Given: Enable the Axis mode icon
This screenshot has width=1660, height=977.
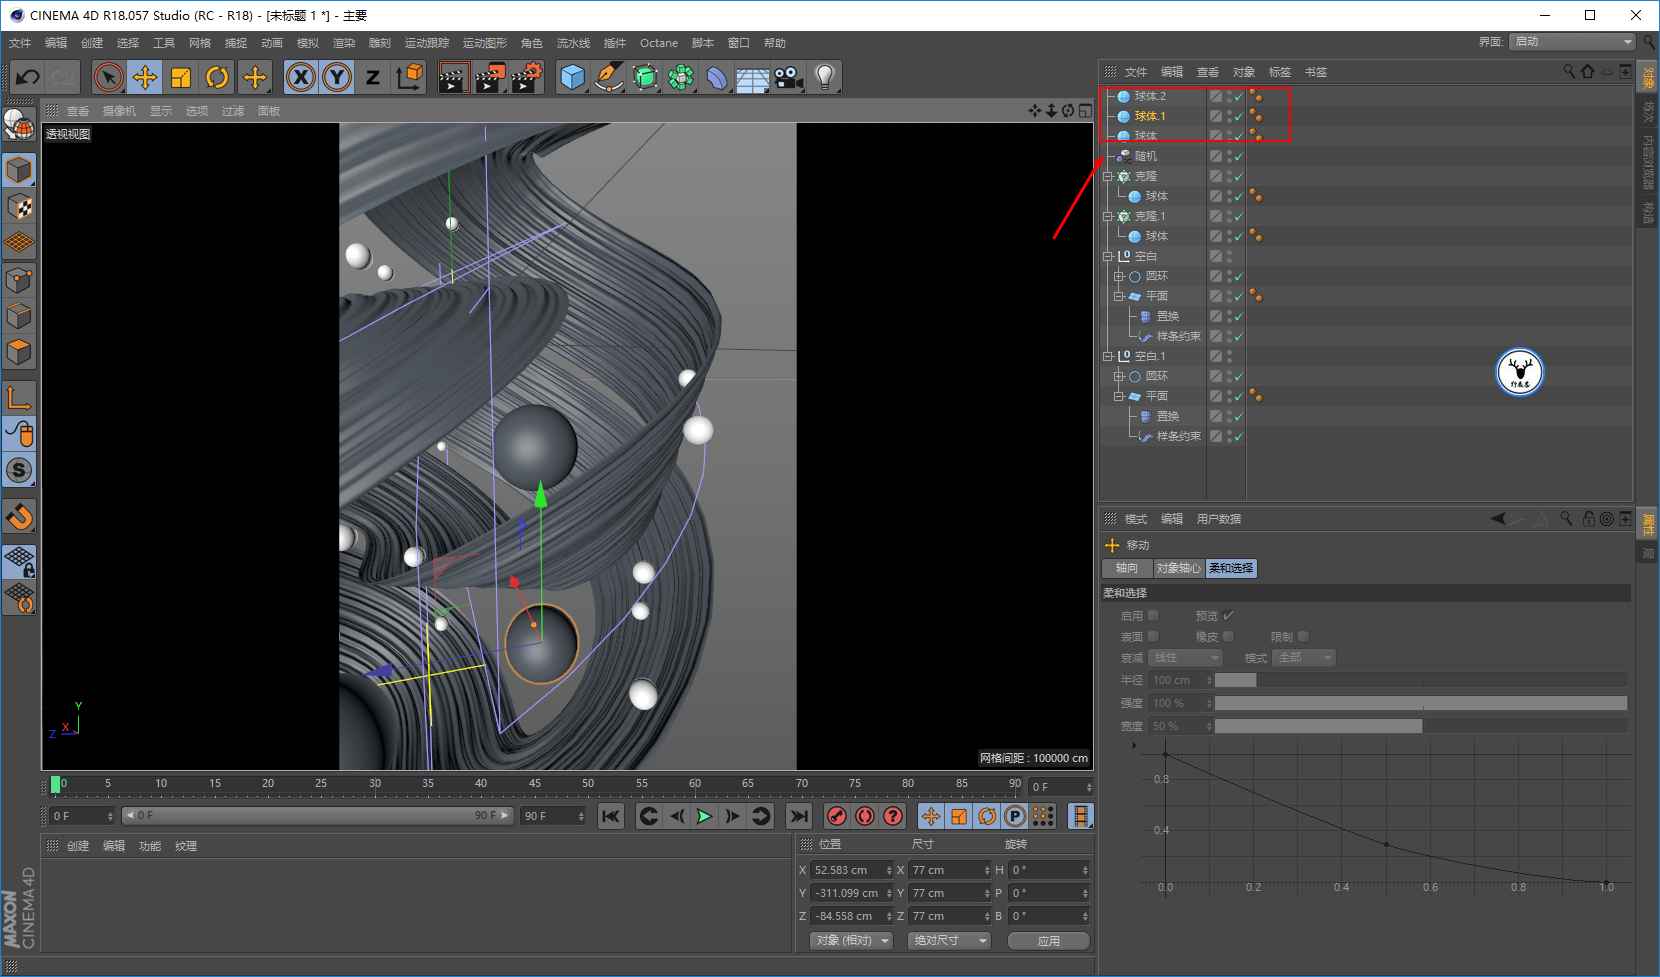Looking at the screenshot, I should point(19,398).
